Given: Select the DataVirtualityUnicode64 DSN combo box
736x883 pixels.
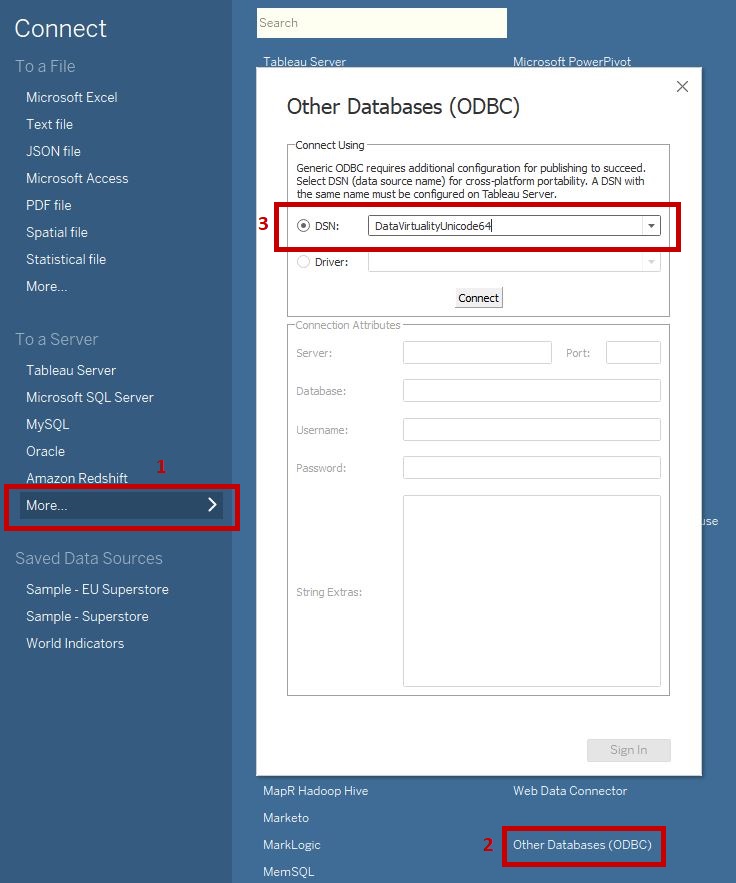Looking at the screenshot, I should tap(505, 226).
